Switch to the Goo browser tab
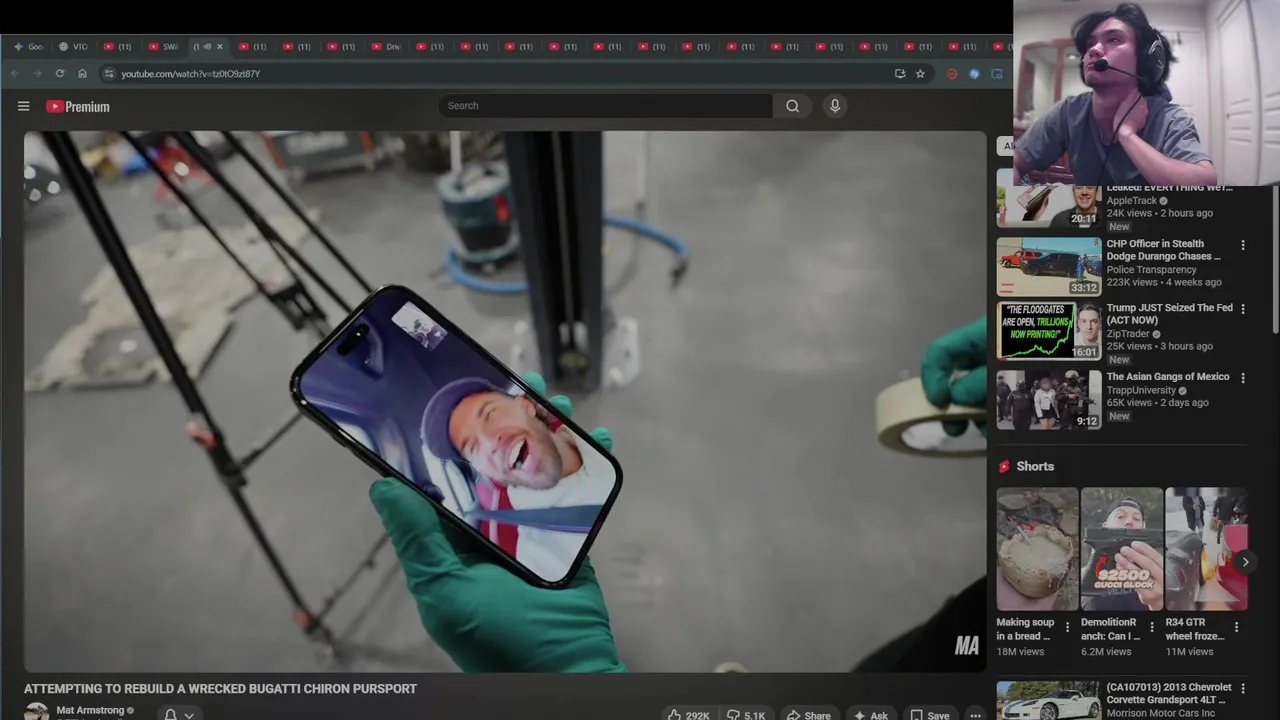Screen dimensions: 1280x720 click(29, 47)
